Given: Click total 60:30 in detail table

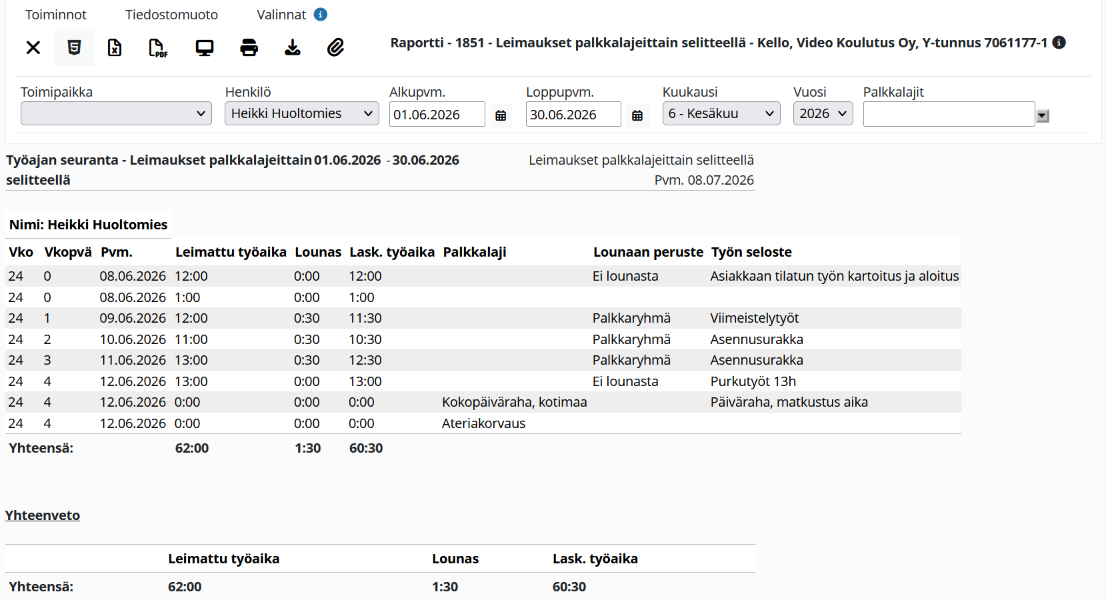Looking at the screenshot, I should pyautogui.click(x=366, y=448).
